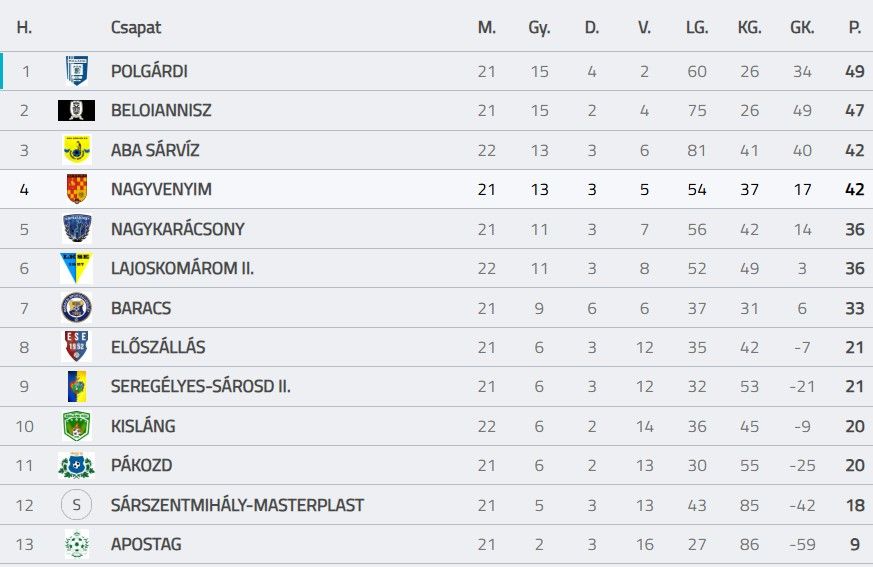This screenshot has width=873, height=567.
Task: Click the Beloiannisz black team logo
Action: pos(76,110)
